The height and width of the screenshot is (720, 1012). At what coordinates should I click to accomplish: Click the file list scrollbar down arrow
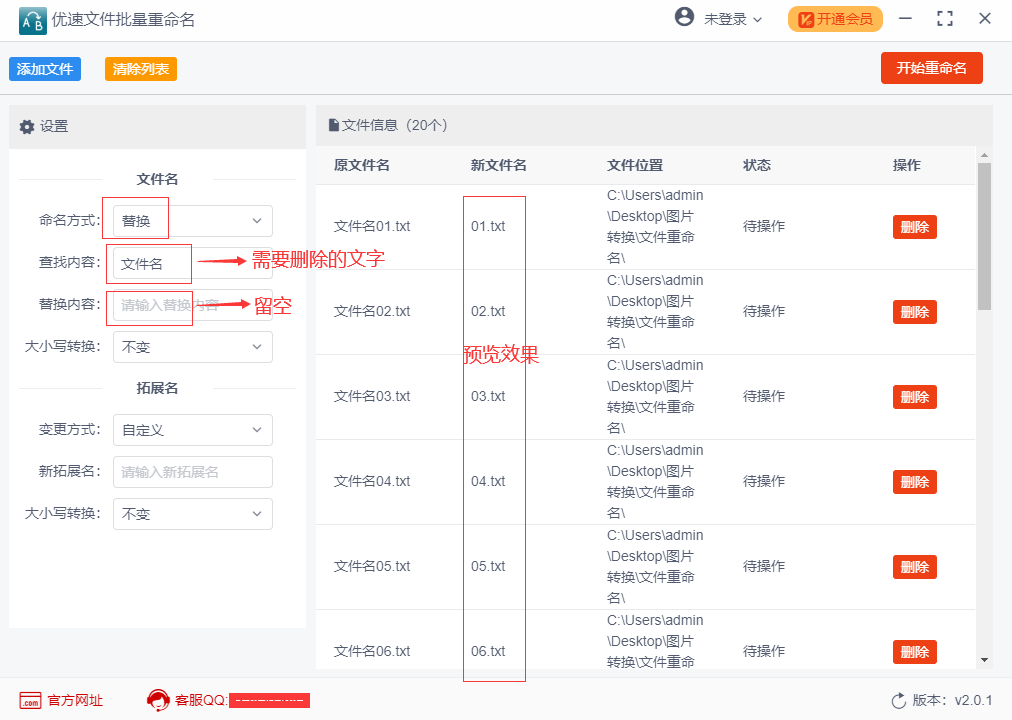984,660
